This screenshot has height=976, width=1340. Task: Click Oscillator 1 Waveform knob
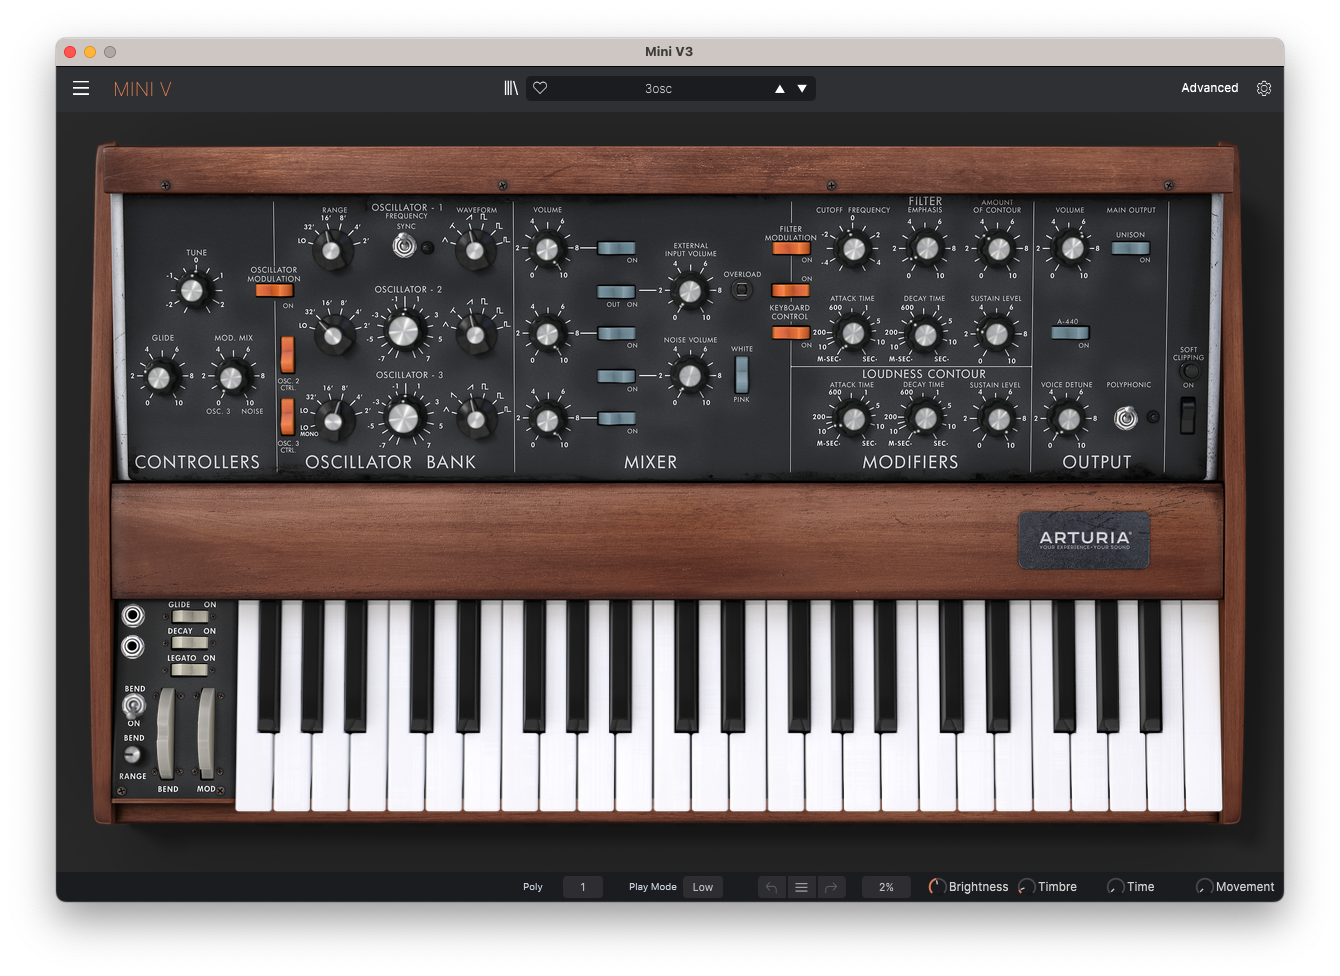click(x=474, y=249)
